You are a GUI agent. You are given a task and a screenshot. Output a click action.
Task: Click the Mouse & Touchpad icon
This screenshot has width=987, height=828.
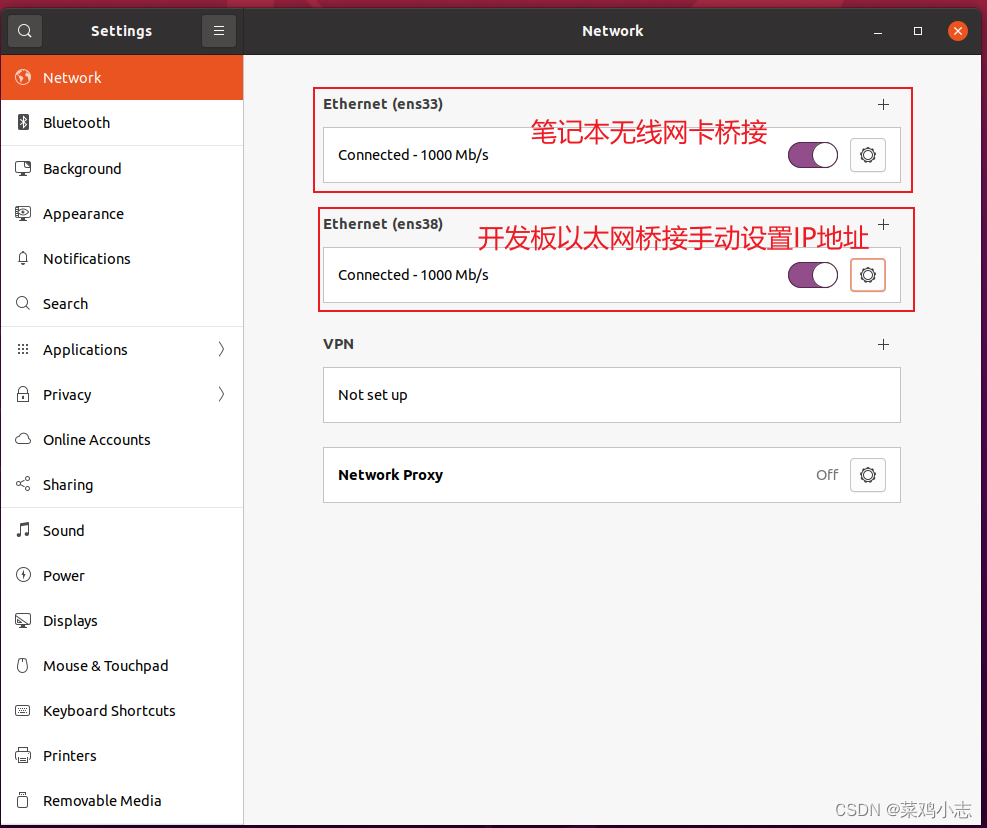pos(23,666)
